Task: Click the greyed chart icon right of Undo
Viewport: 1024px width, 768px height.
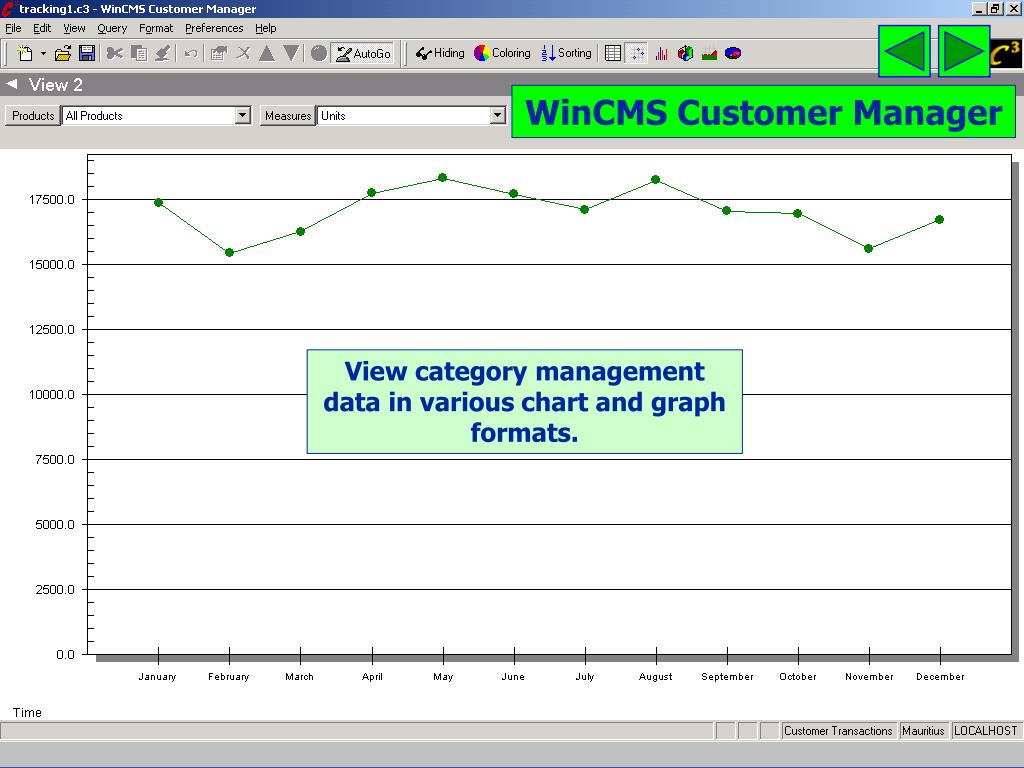Action: [x=218, y=54]
